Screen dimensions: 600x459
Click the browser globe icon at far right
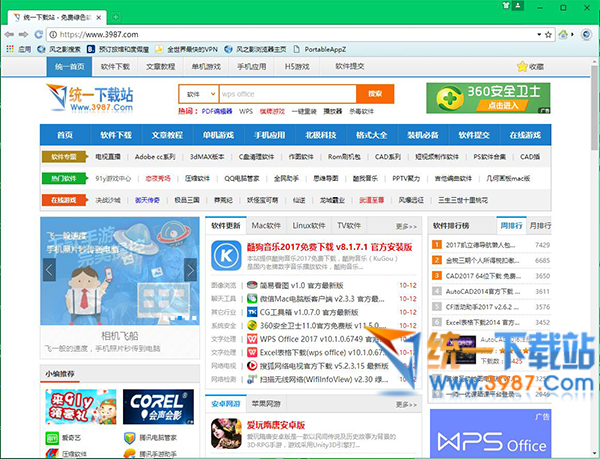coord(586,34)
